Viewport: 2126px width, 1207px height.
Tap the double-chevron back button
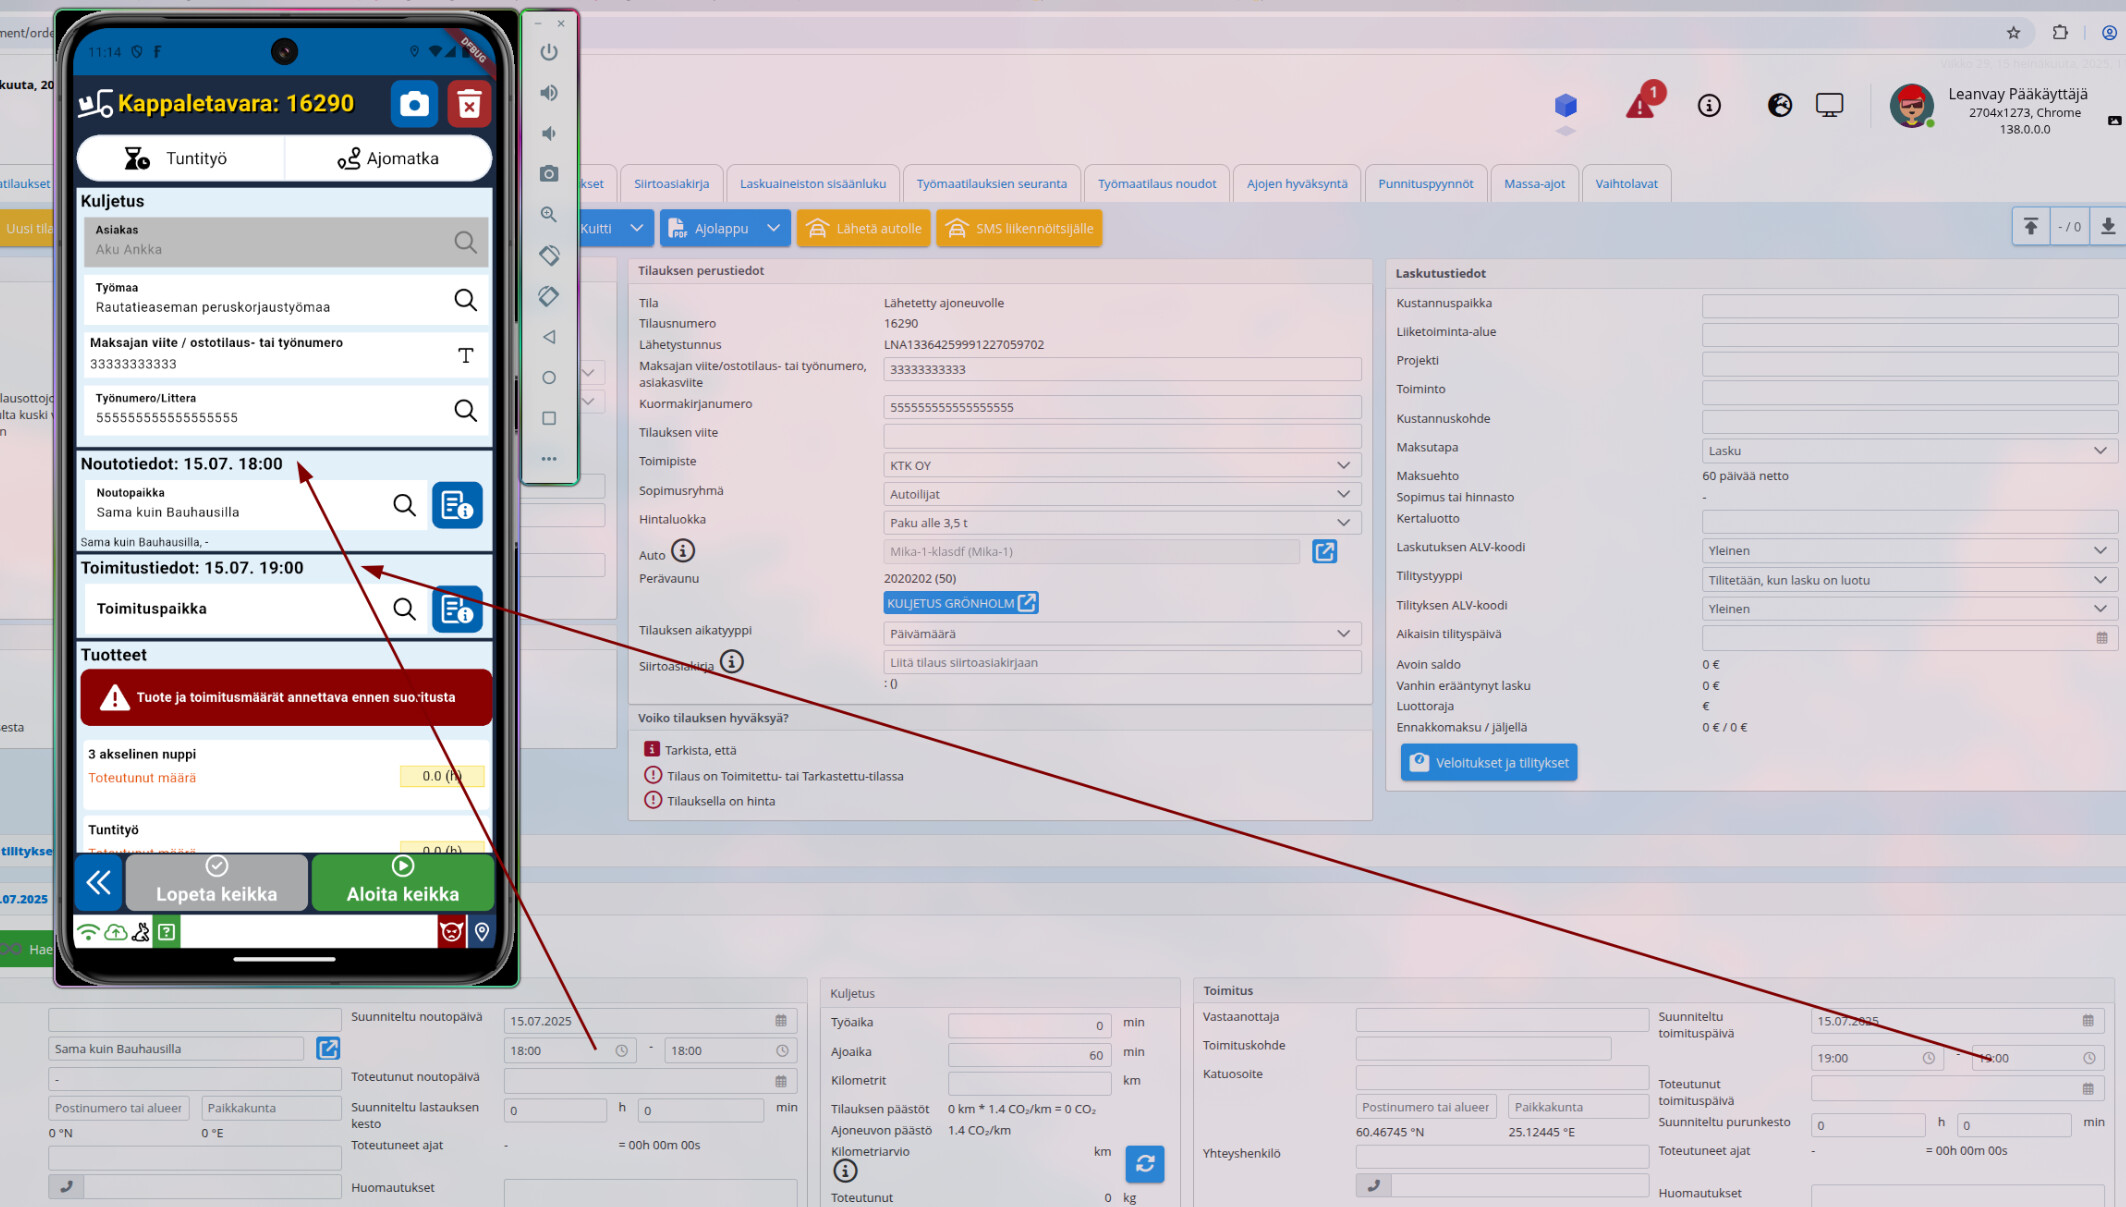[98, 882]
